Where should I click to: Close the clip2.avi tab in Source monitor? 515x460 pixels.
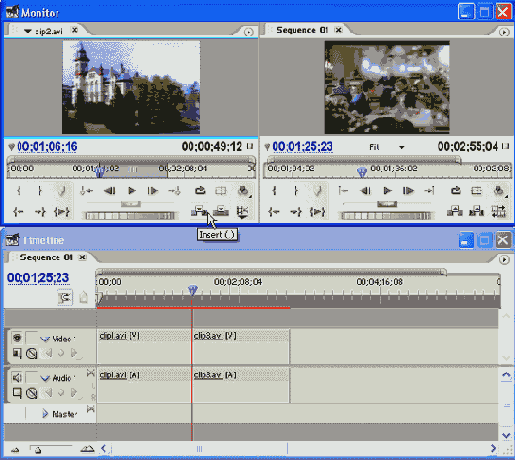(75, 30)
